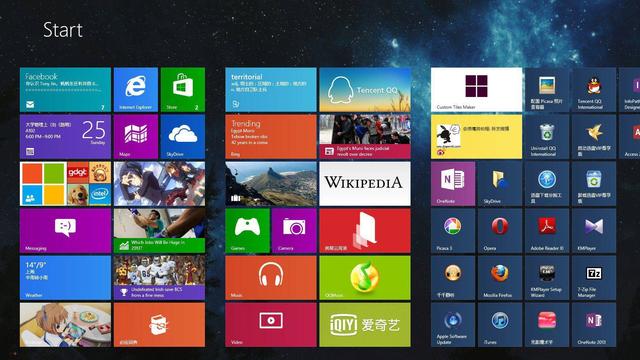Screen dimensions: 640x360
Task: Open the orange Music headphones tile
Action: [x=271, y=278]
